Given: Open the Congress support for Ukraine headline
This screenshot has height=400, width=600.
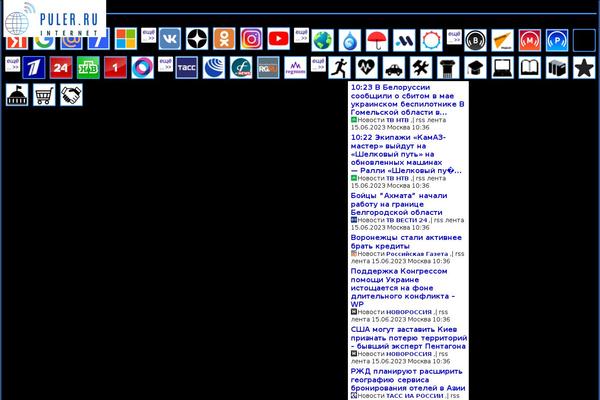Looking at the screenshot, I should coord(403,287).
